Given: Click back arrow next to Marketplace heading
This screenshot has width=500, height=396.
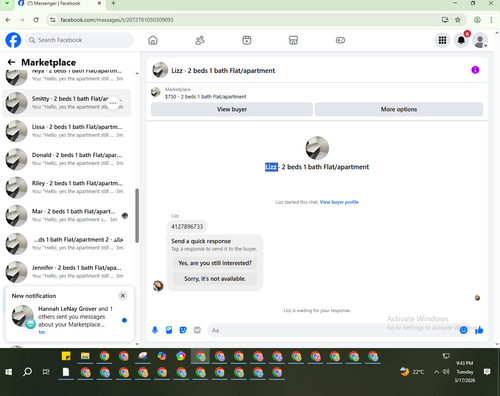Looking at the screenshot, I should point(11,62).
